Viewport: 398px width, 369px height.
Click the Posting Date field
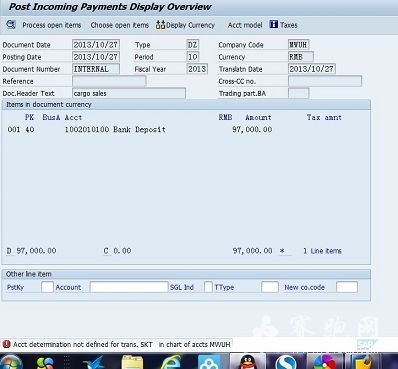tap(96, 57)
